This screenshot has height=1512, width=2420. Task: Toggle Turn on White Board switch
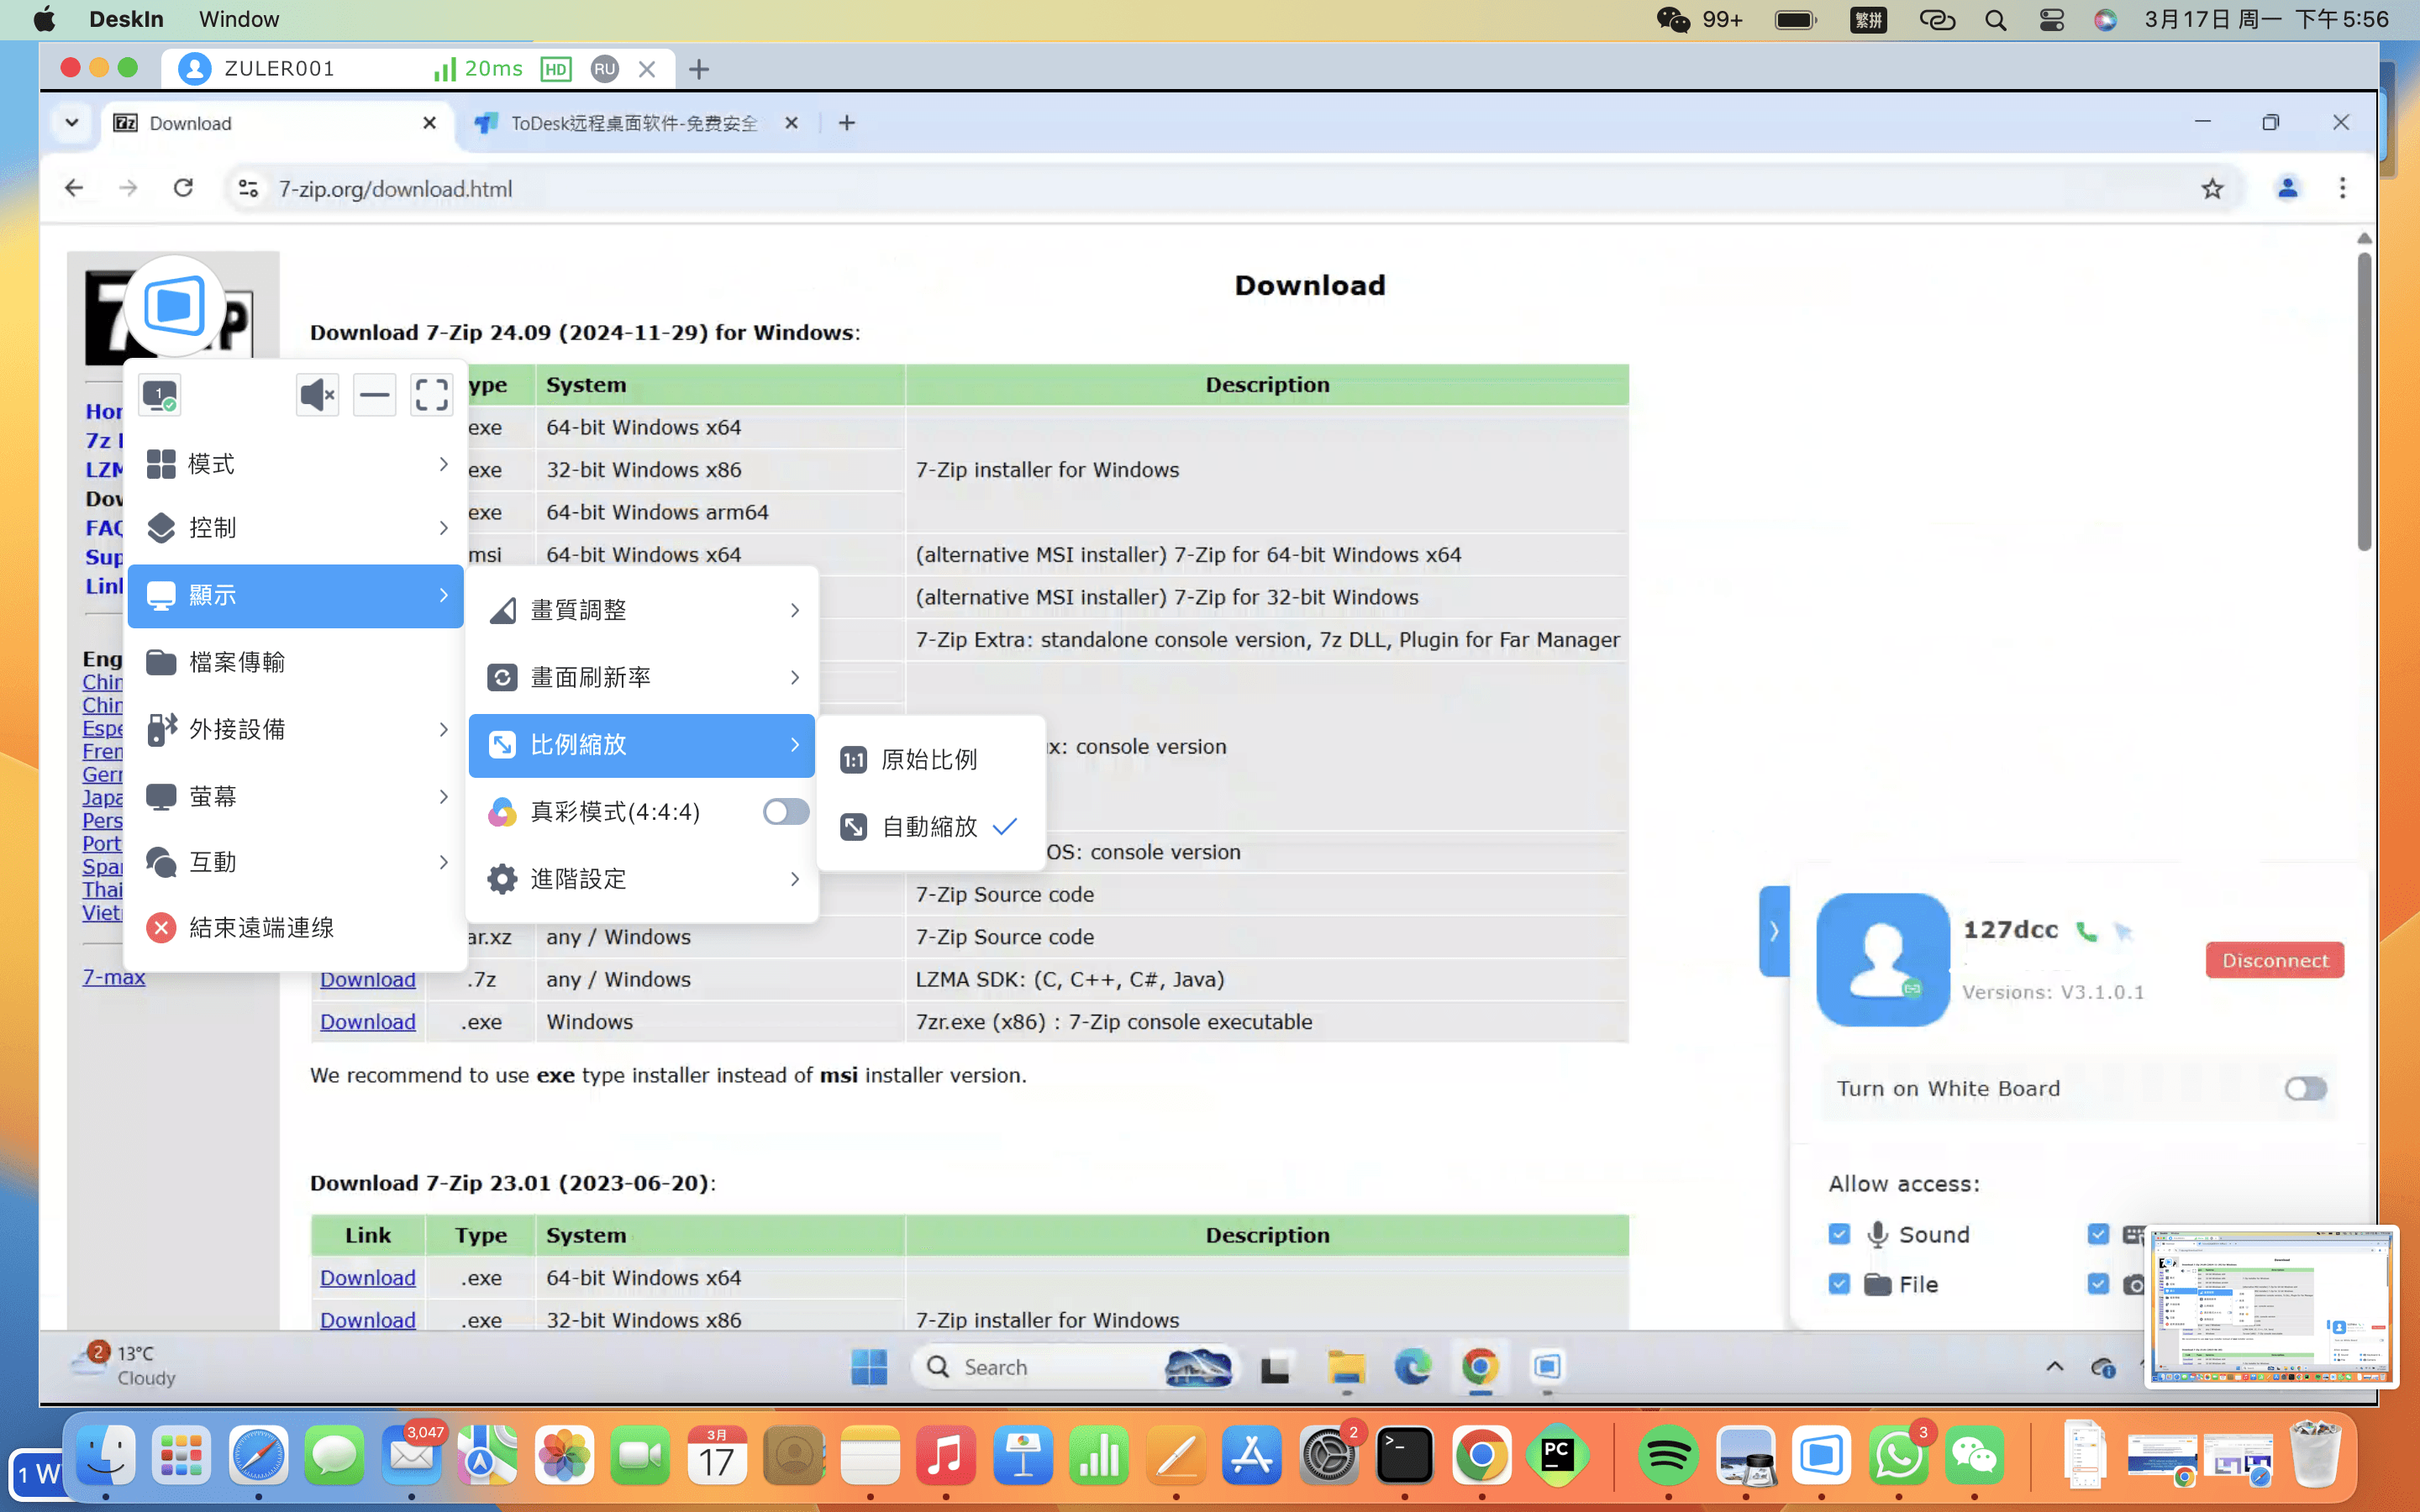click(x=2305, y=1088)
